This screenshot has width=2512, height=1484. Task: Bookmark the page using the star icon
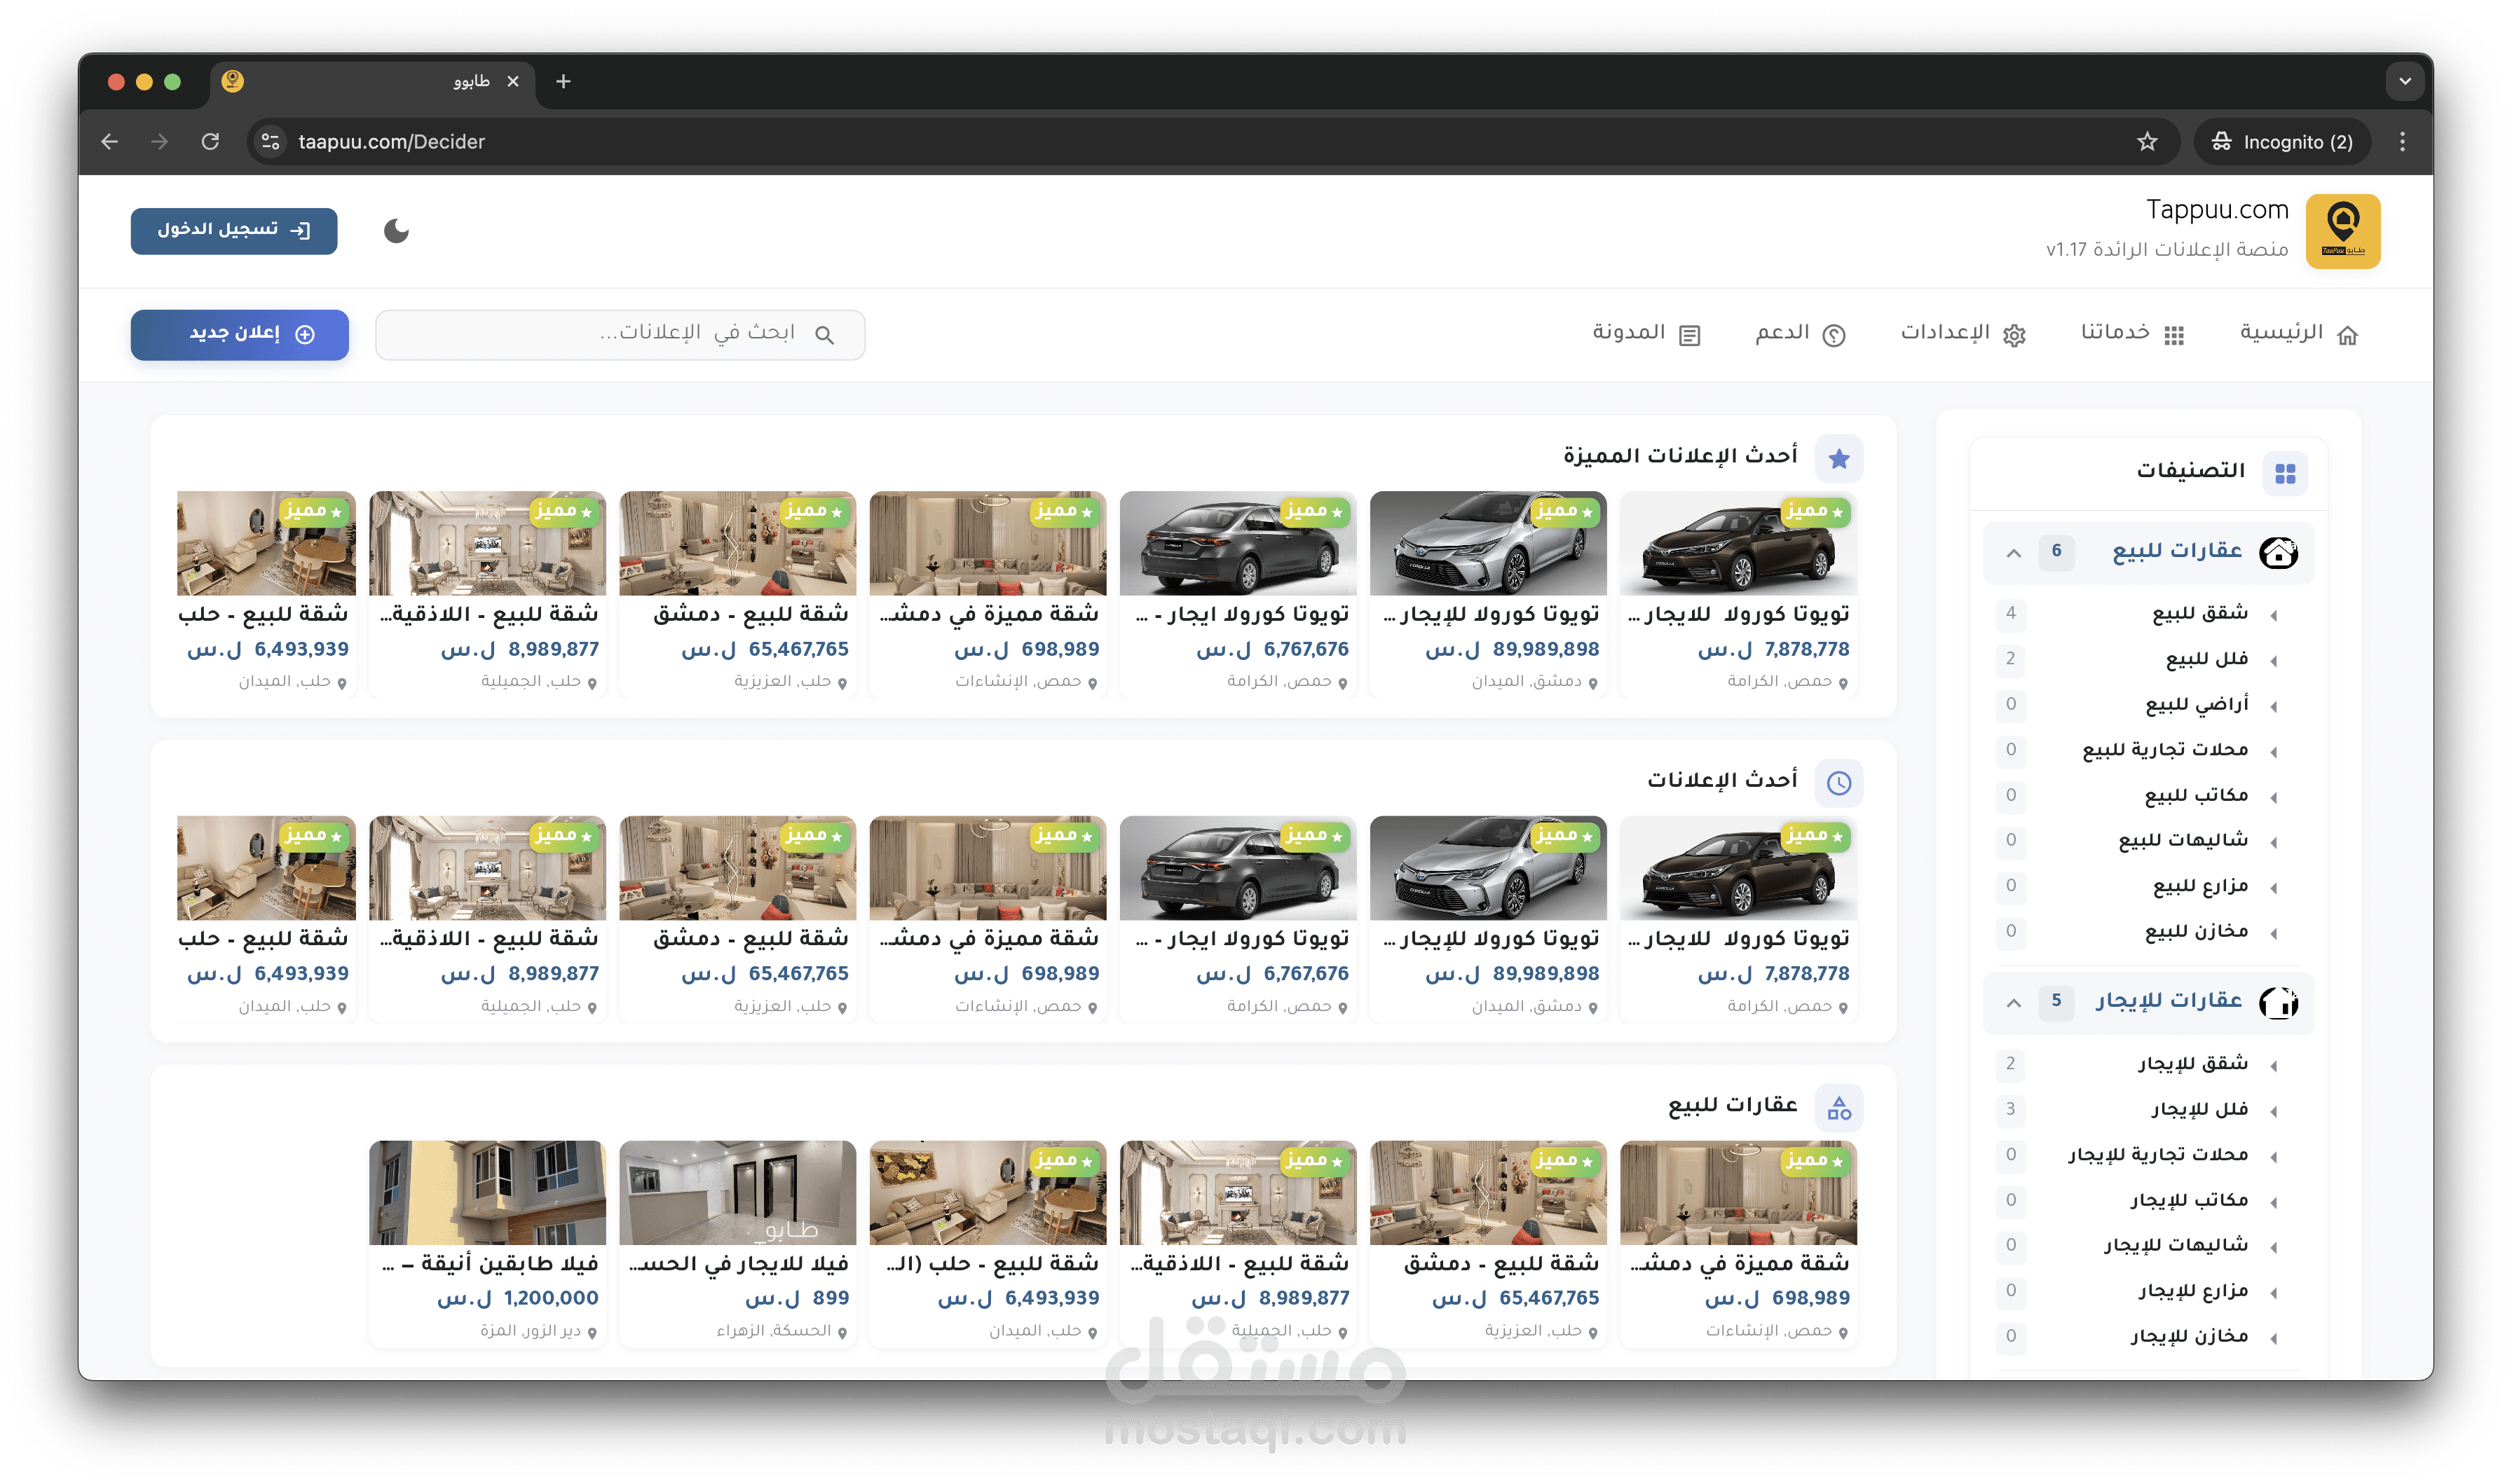point(2146,141)
